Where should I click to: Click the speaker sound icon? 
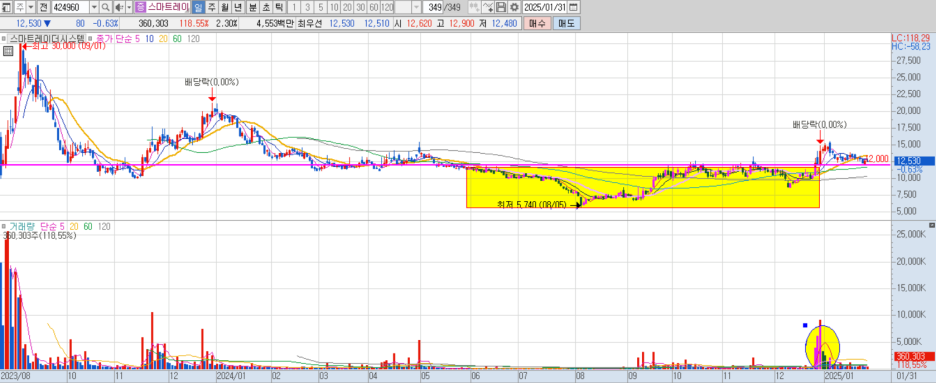pyautogui.click(x=118, y=7)
